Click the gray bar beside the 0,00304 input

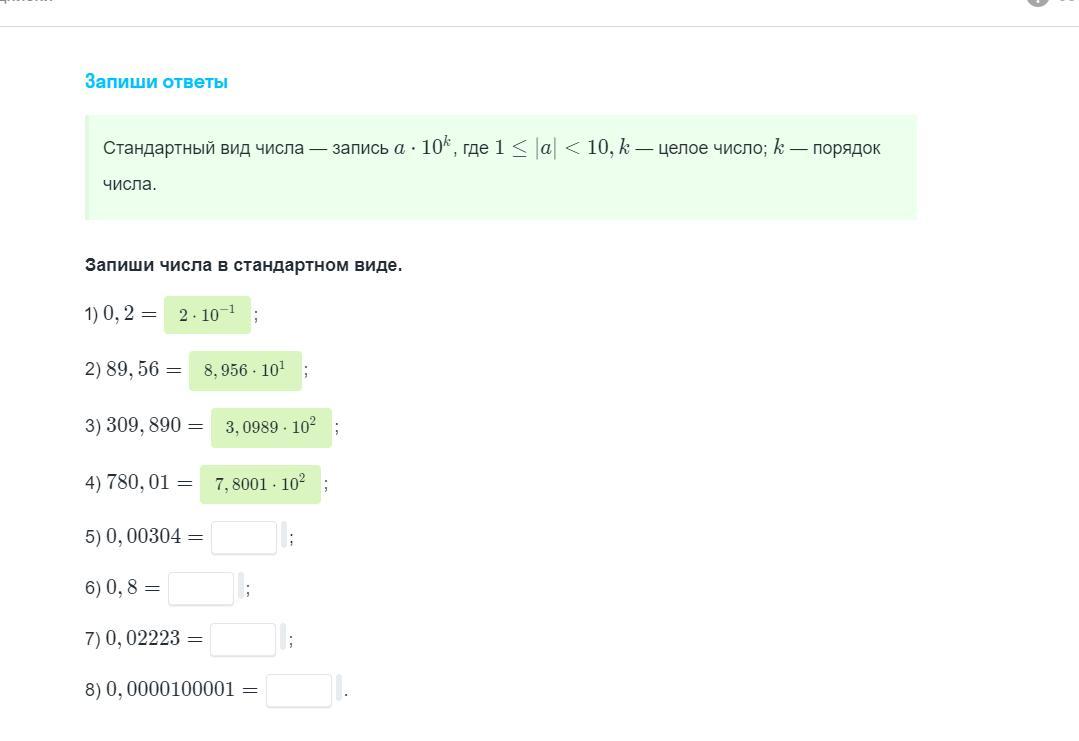point(284,535)
